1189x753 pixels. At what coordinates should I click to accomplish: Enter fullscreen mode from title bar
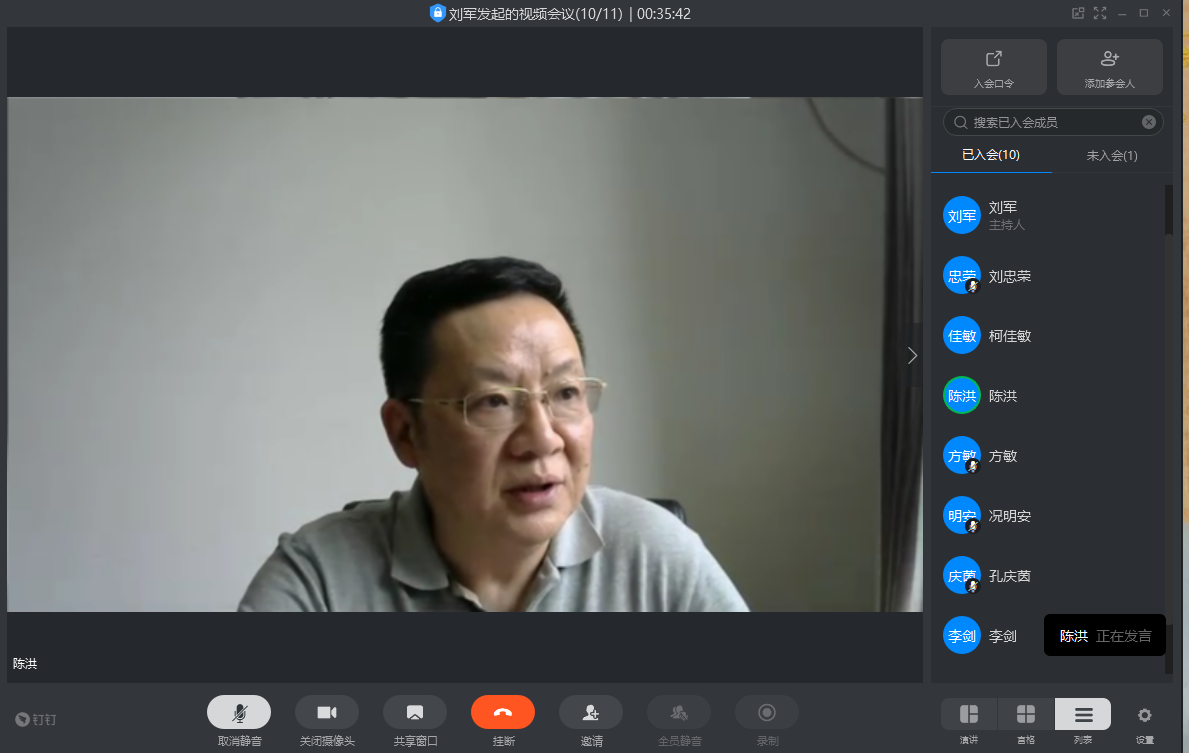click(1100, 13)
